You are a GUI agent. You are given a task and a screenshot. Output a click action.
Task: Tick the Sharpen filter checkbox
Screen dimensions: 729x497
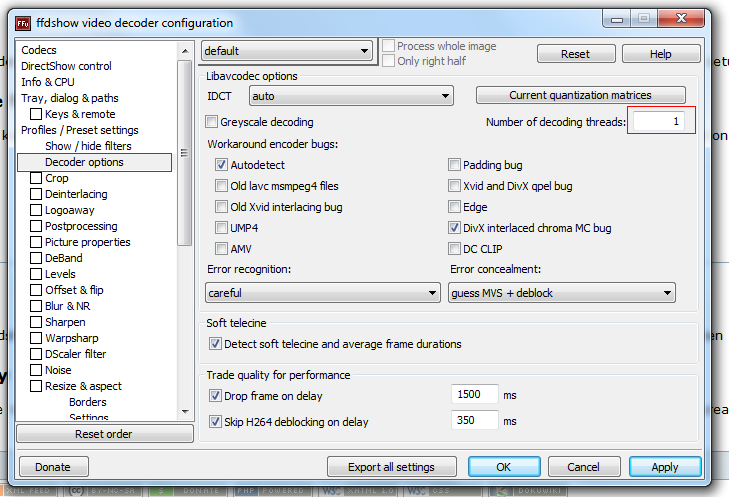(36, 322)
